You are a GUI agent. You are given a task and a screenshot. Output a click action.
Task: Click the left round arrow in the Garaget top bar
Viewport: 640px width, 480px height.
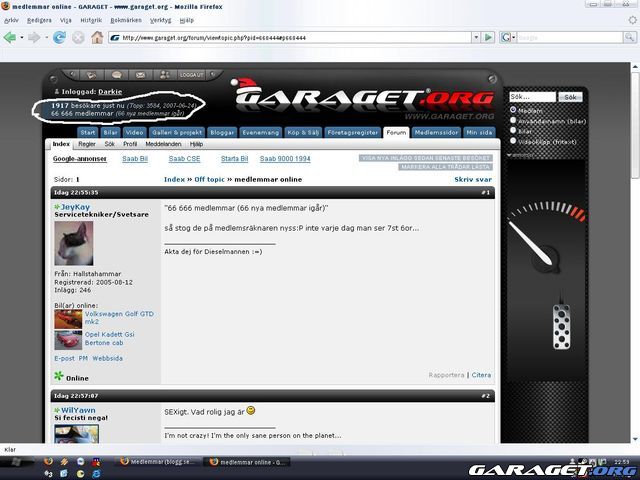coord(73,75)
